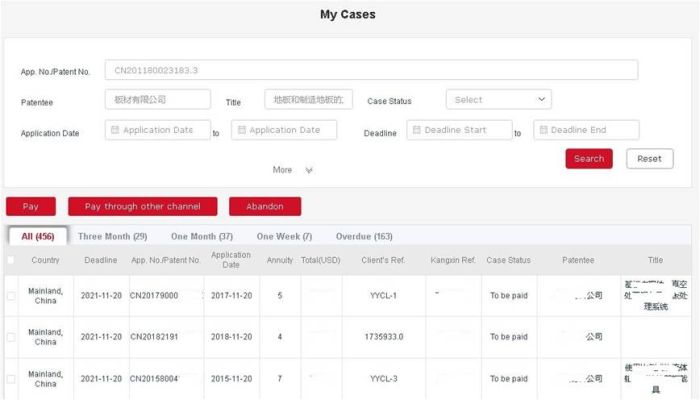Tick the select-all checkbox in table header
This screenshot has height=400, width=700.
point(11,260)
